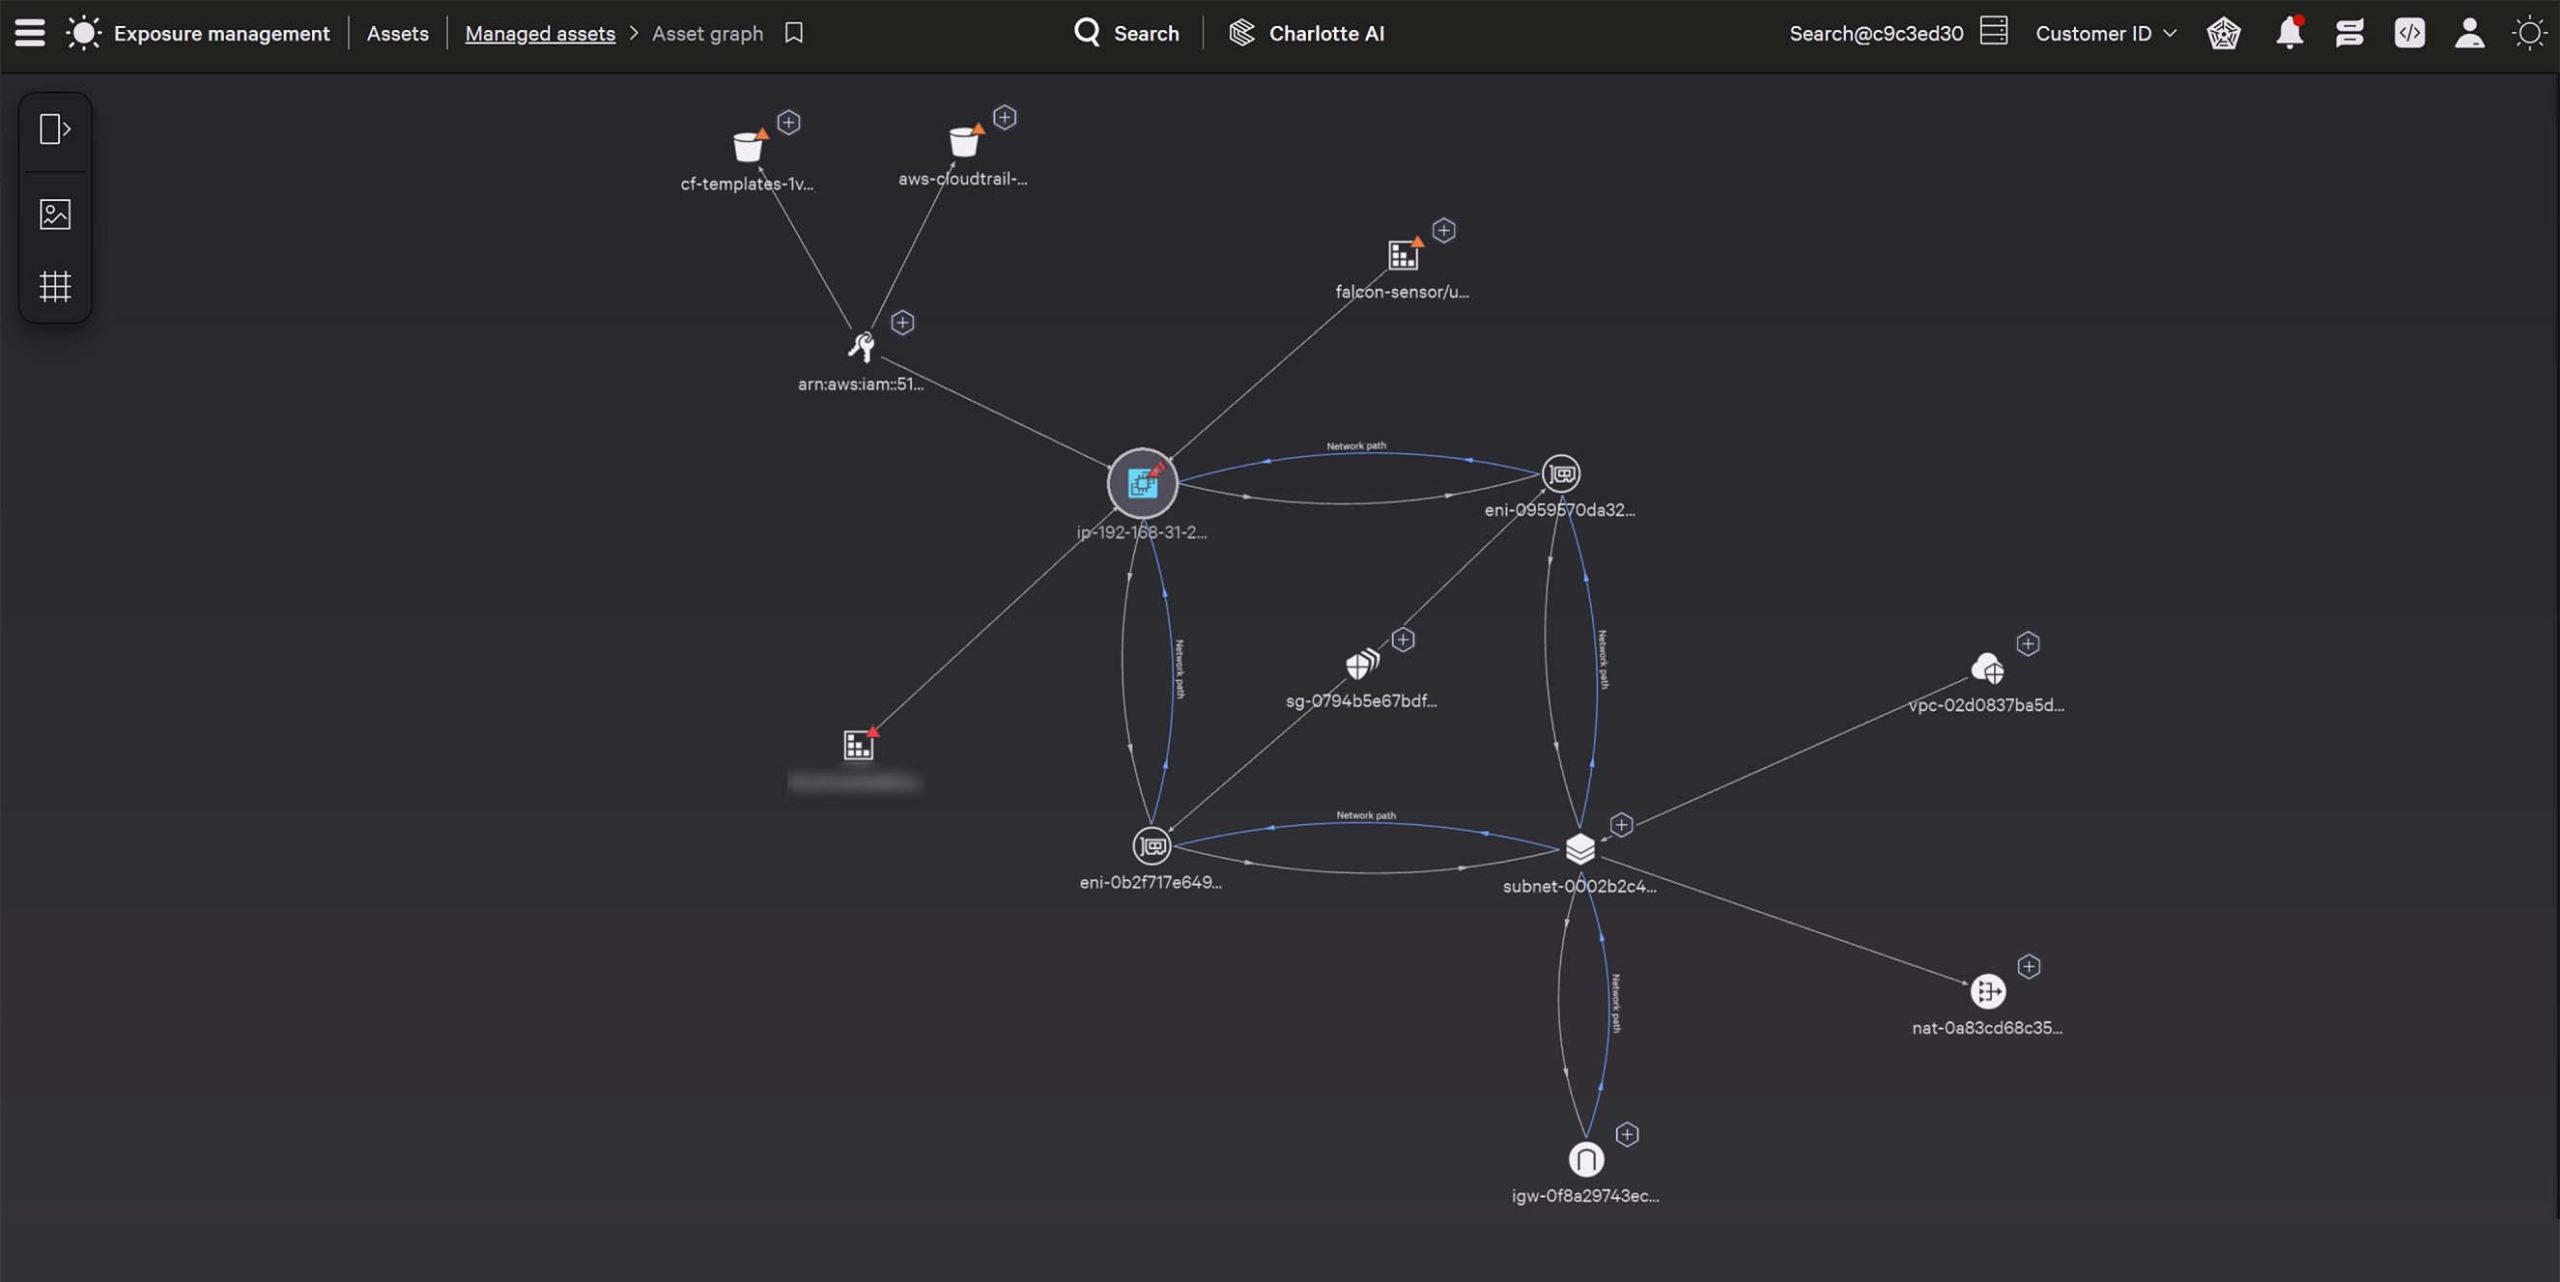Screen dimensions: 2560x1282
Task: Open the Assets section
Action: [397, 33]
